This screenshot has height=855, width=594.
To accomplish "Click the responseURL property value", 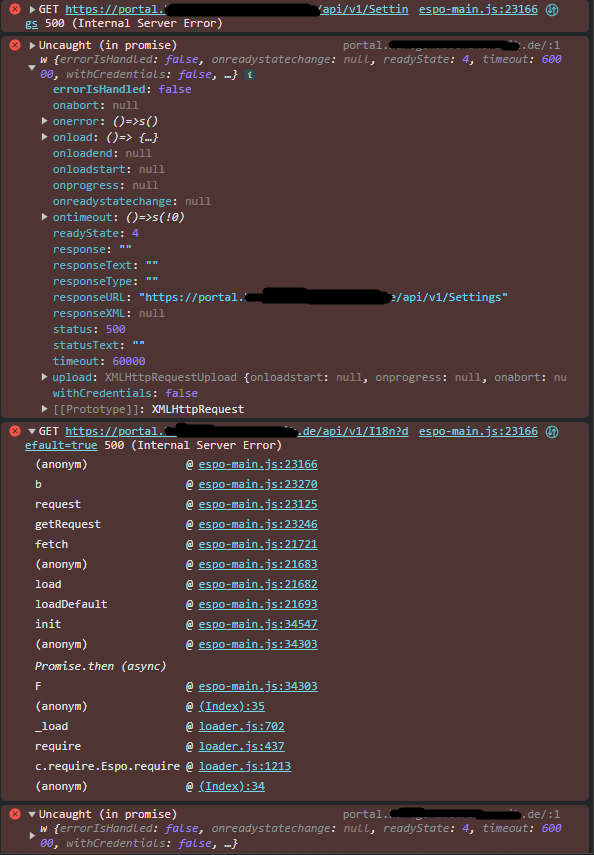I will (x=323, y=297).
